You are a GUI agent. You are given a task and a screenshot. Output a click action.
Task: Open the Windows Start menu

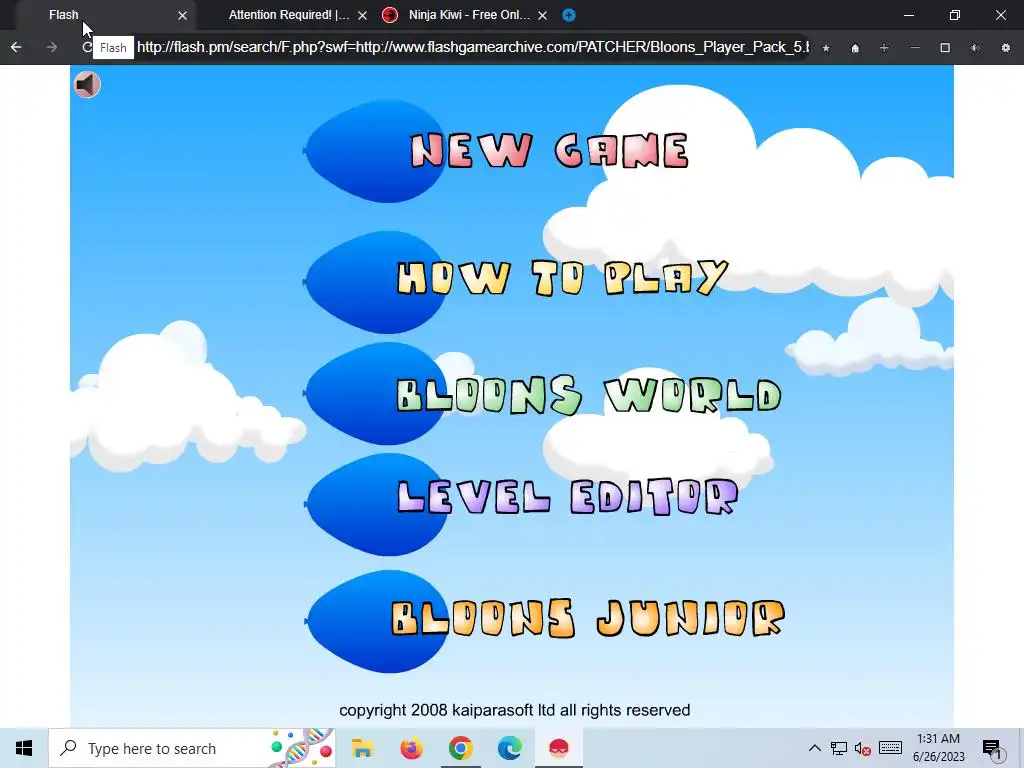pos(24,748)
